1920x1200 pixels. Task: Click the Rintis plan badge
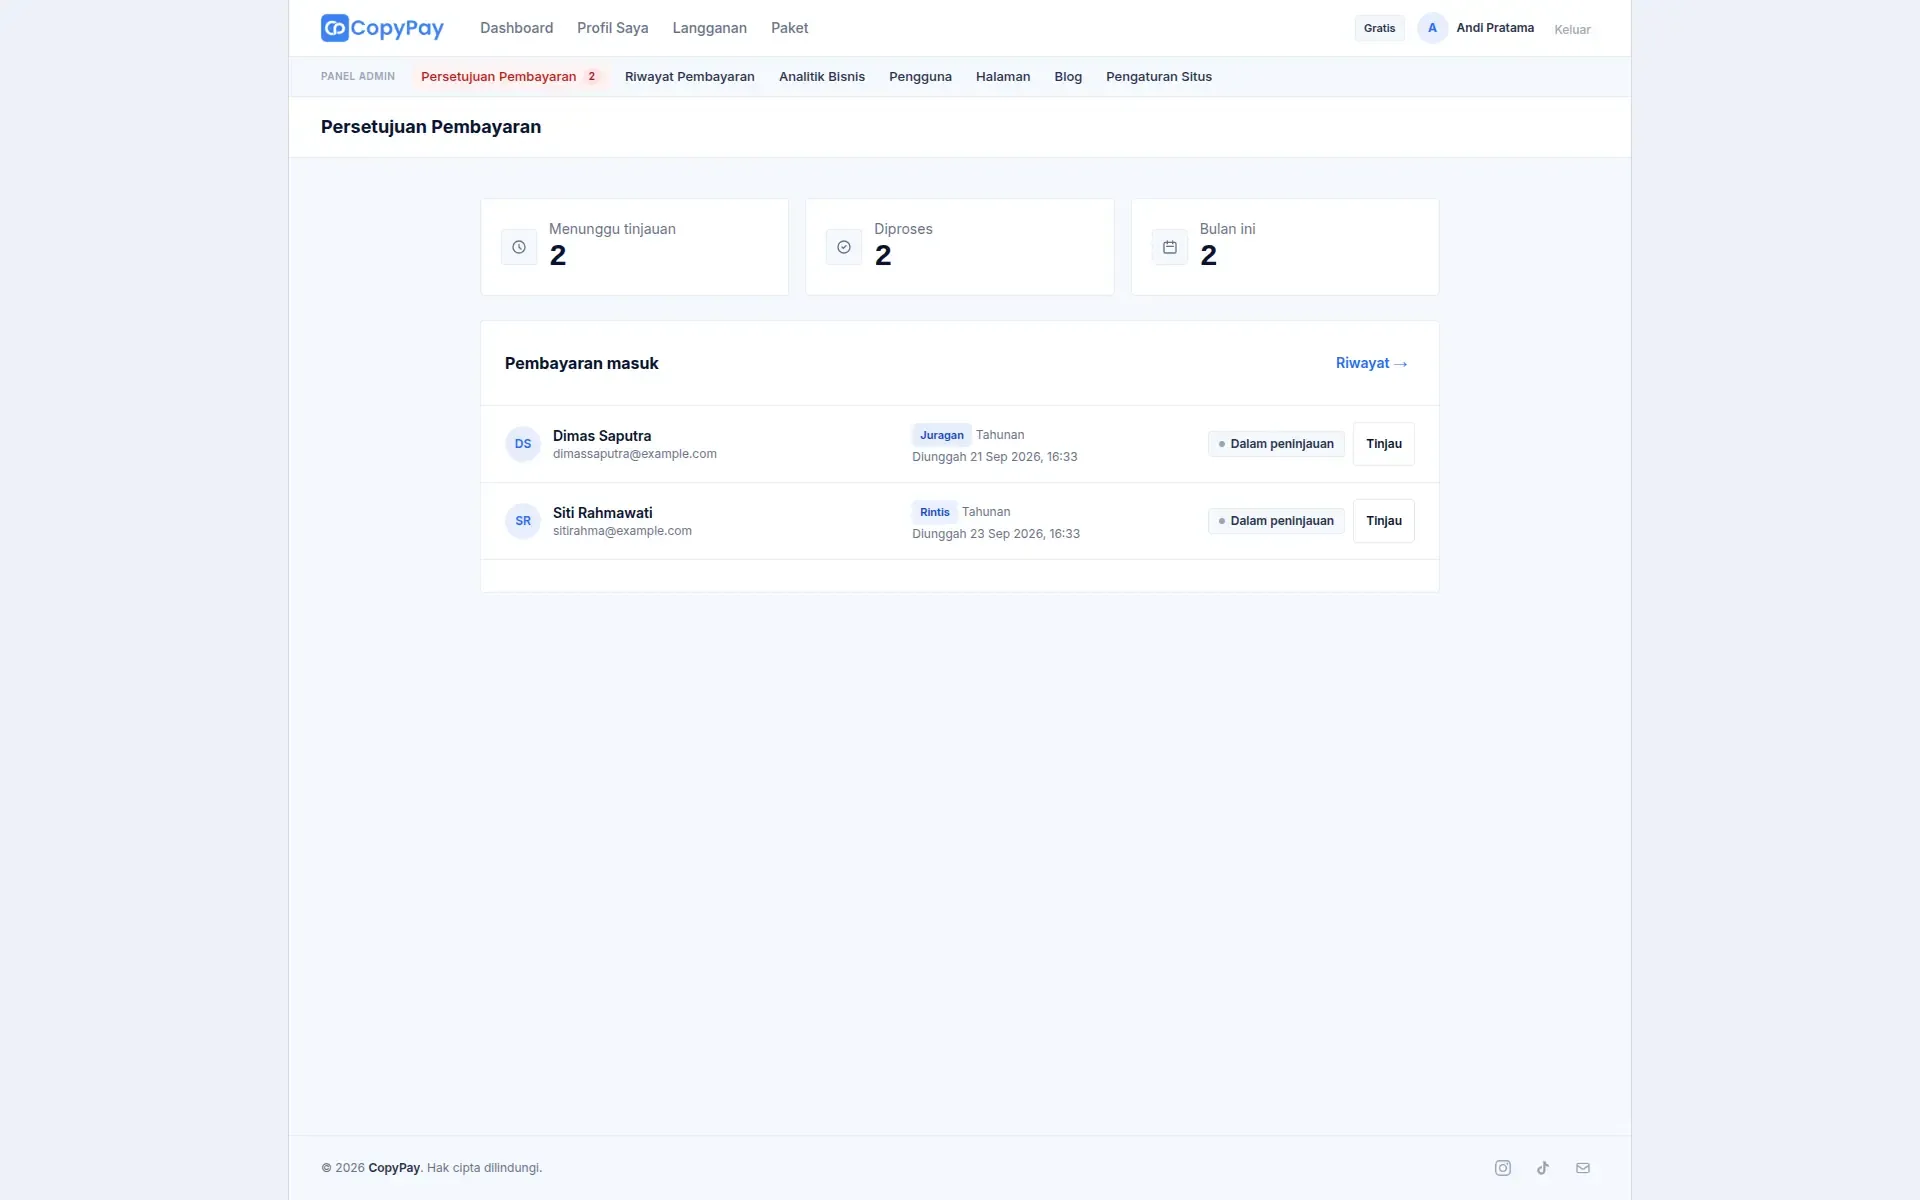[934, 512]
